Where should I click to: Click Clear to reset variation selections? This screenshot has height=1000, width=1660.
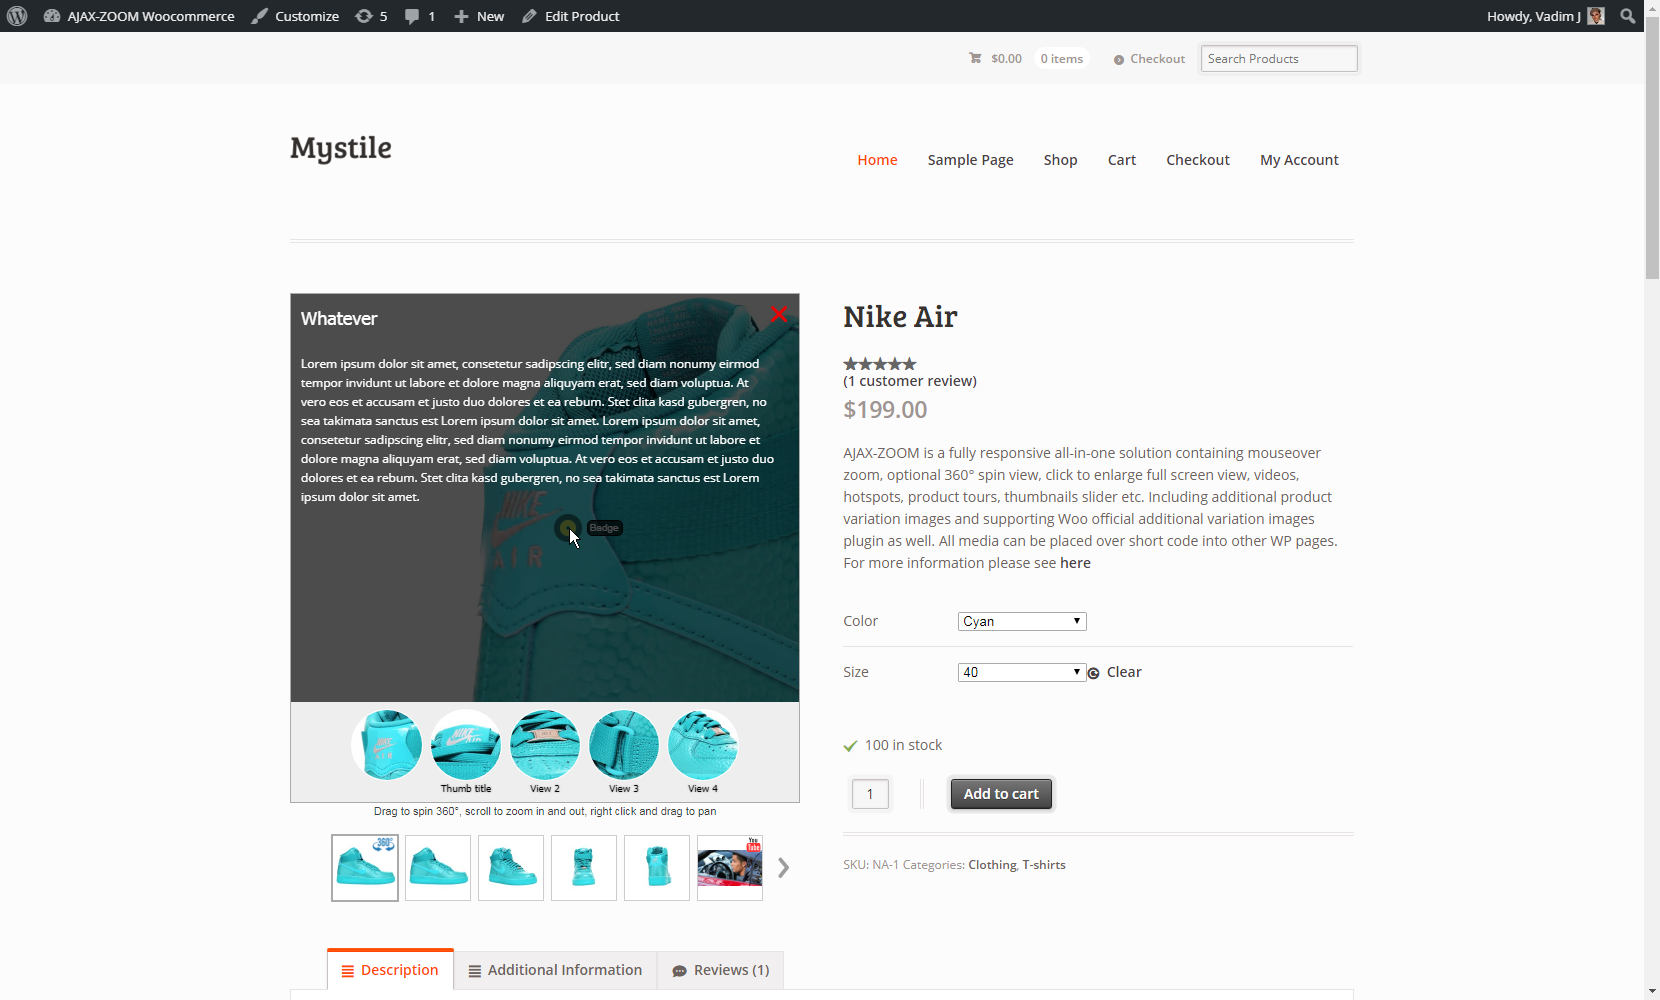pyautogui.click(x=1115, y=672)
